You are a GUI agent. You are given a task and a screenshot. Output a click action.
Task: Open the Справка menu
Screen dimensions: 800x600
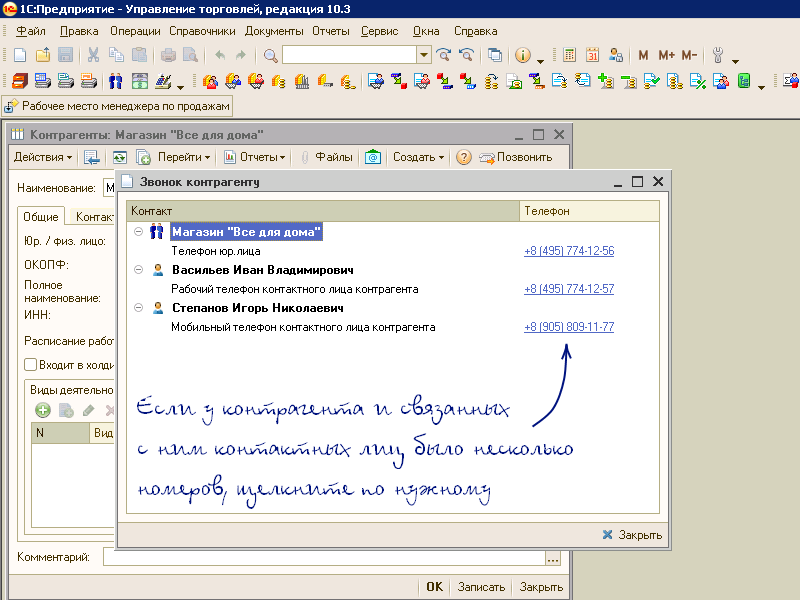coord(476,31)
